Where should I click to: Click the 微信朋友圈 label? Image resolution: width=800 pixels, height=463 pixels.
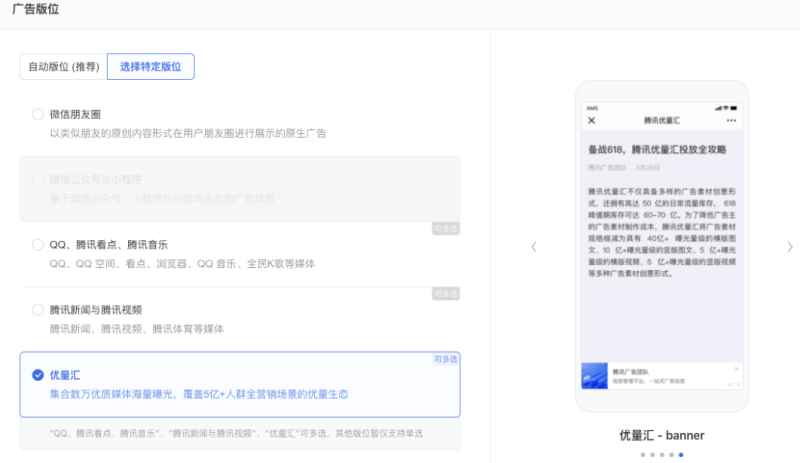(75, 114)
